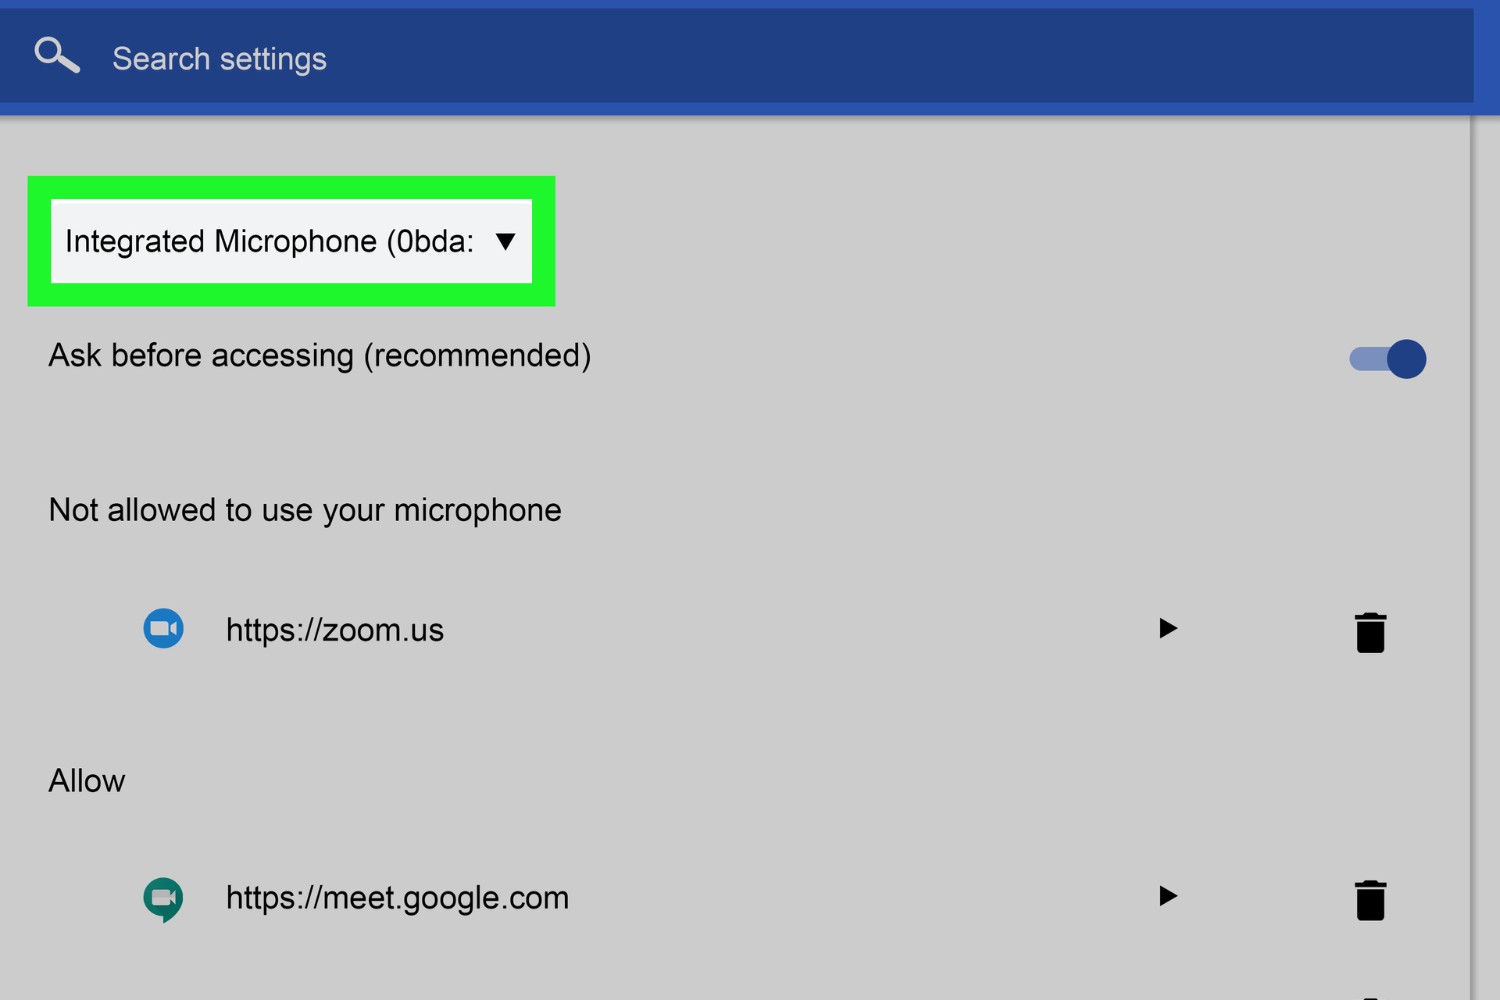Click the partially visible trash icon at bottom
This screenshot has width=1500, height=1000.
(1370, 995)
